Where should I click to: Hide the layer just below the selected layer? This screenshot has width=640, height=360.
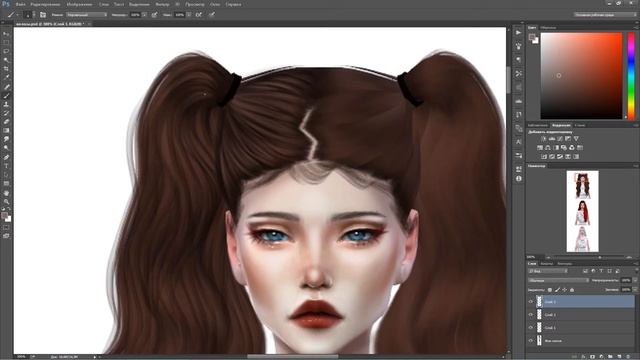[x=531, y=315]
